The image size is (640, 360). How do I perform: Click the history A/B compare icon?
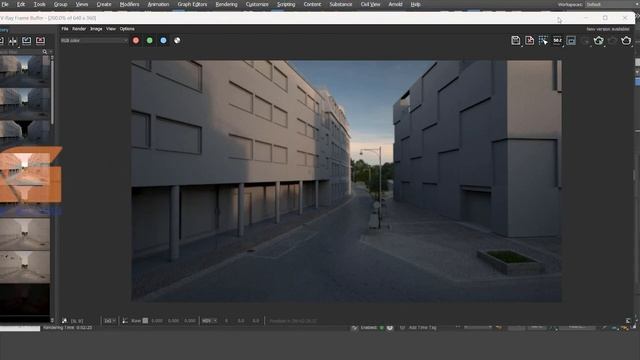[x=13, y=40]
